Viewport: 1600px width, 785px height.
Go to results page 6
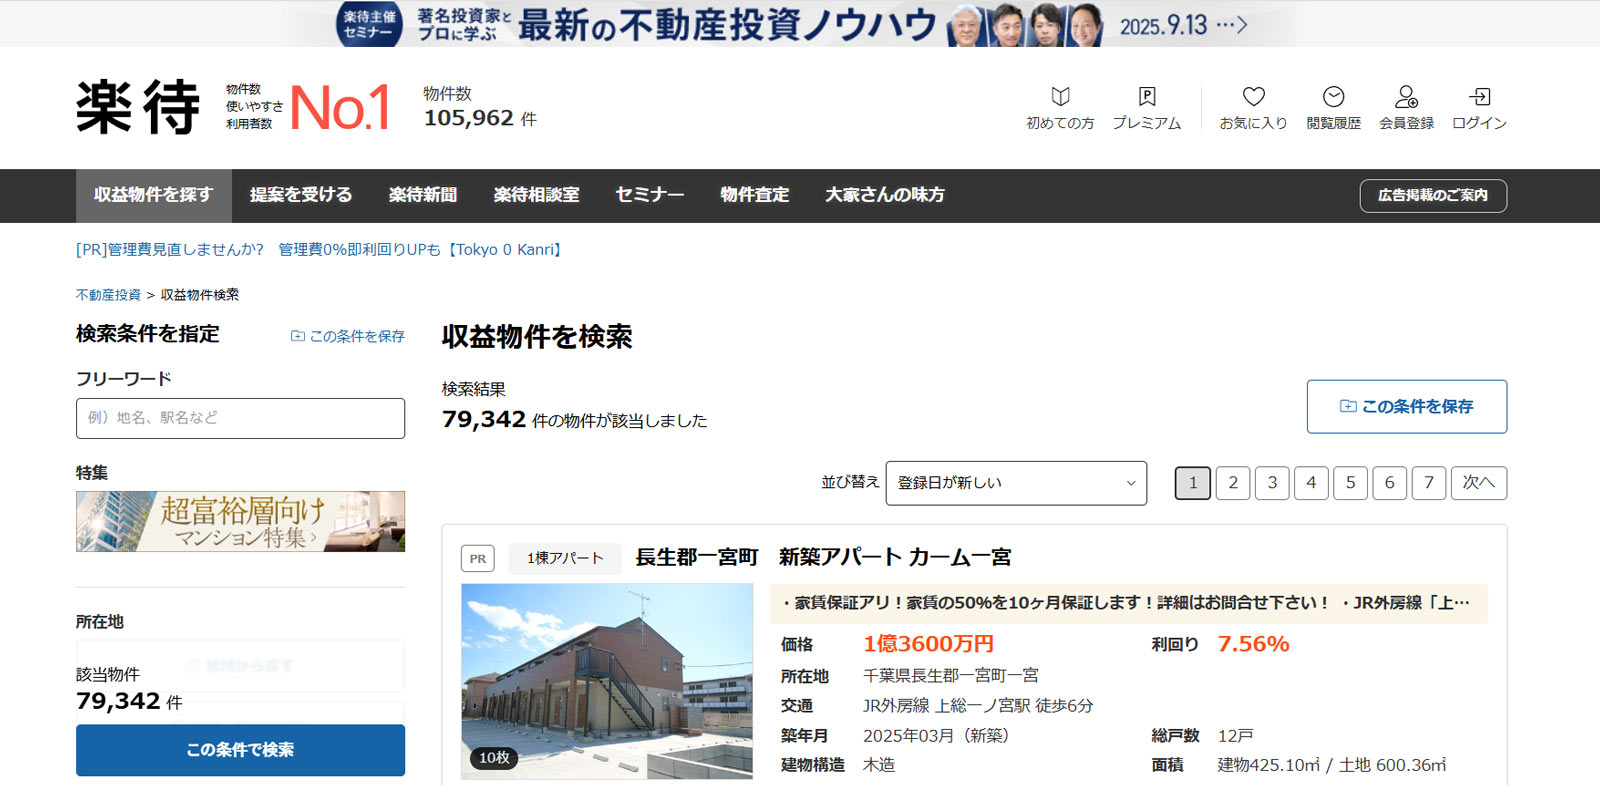(x=1389, y=483)
